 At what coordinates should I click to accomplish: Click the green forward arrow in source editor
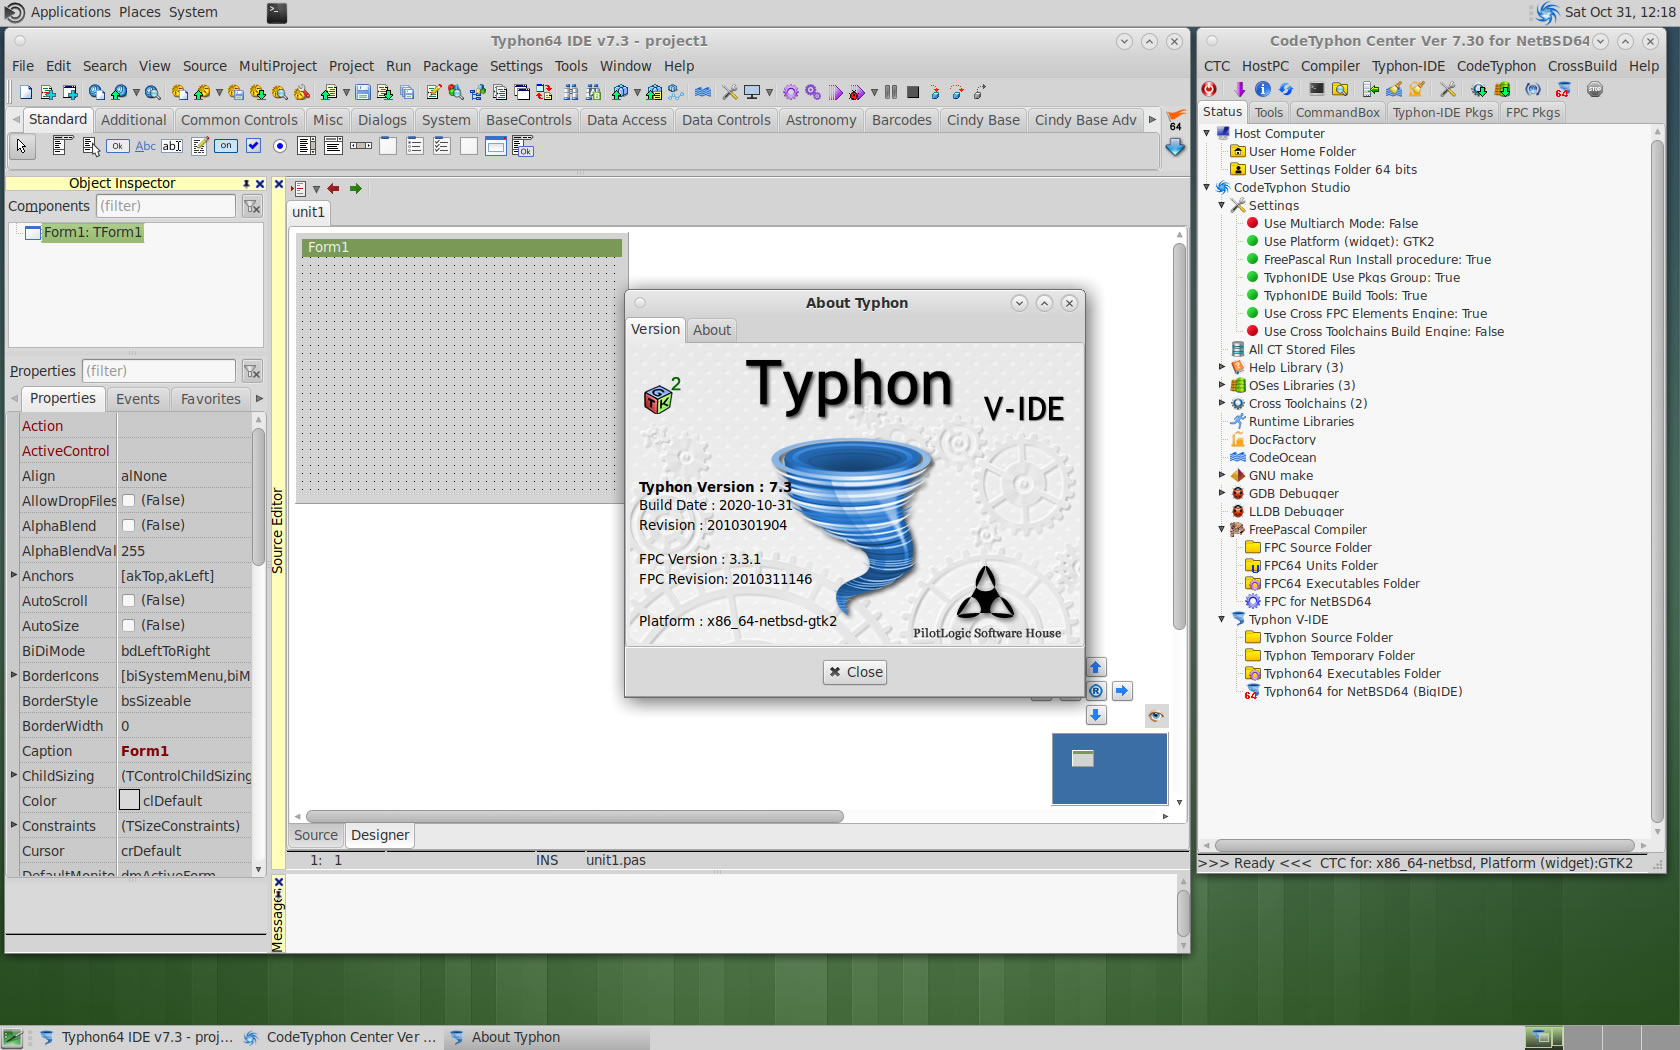tap(355, 188)
